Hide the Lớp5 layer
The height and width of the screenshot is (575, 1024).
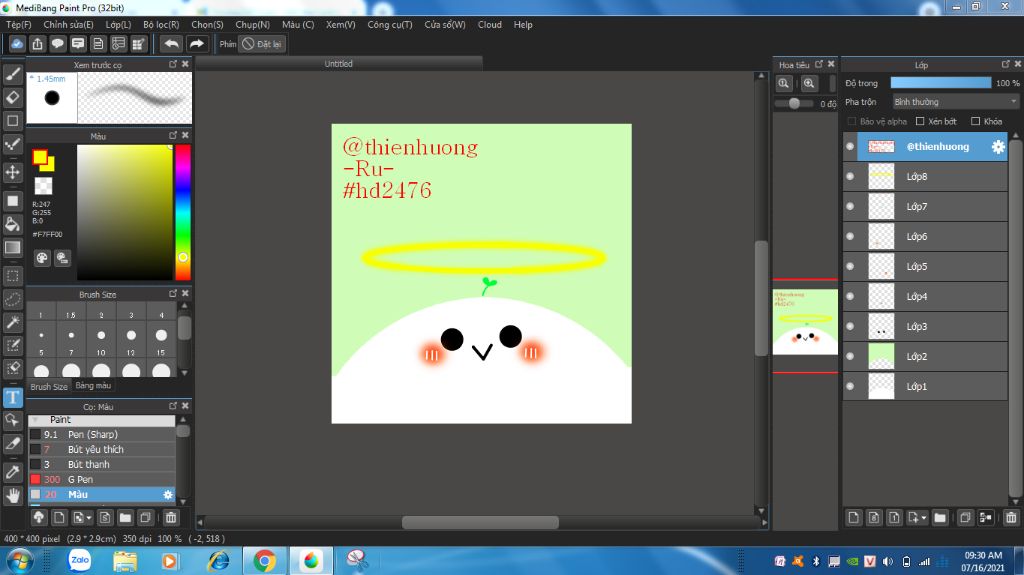tap(850, 267)
